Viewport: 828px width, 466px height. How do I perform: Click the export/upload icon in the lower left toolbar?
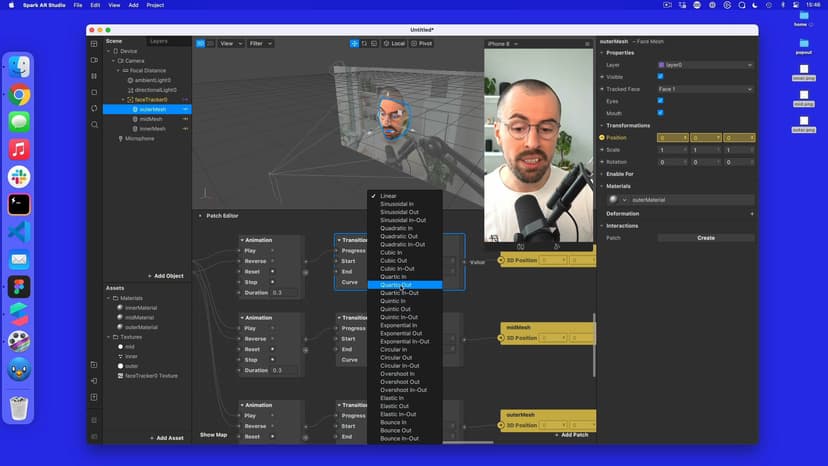click(x=94, y=397)
